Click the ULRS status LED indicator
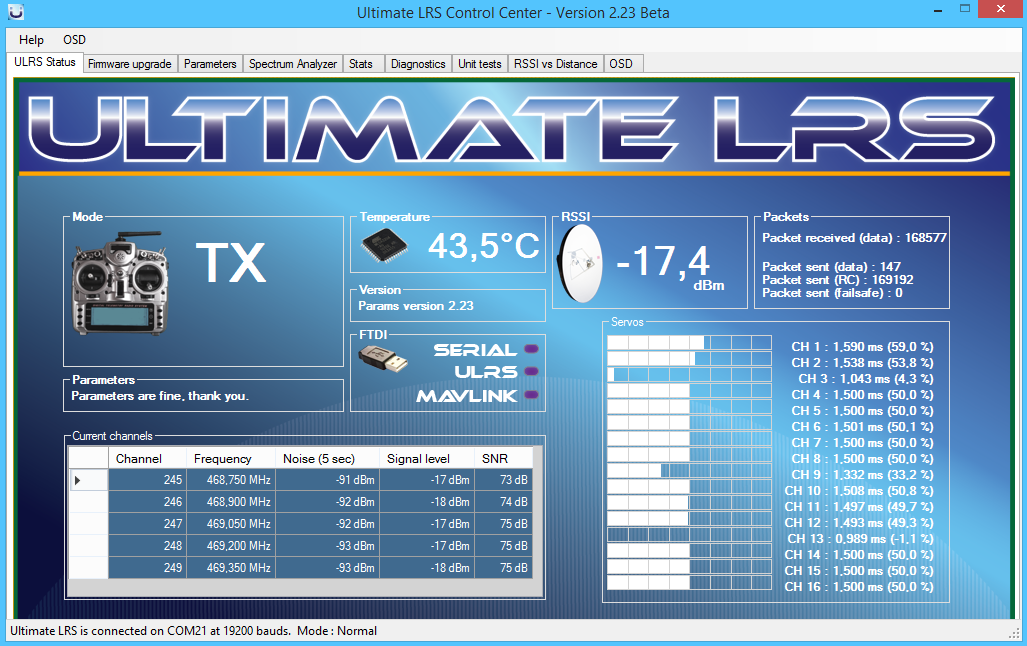The height and width of the screenshot is (646, 1027). click(x=531, y=371)
